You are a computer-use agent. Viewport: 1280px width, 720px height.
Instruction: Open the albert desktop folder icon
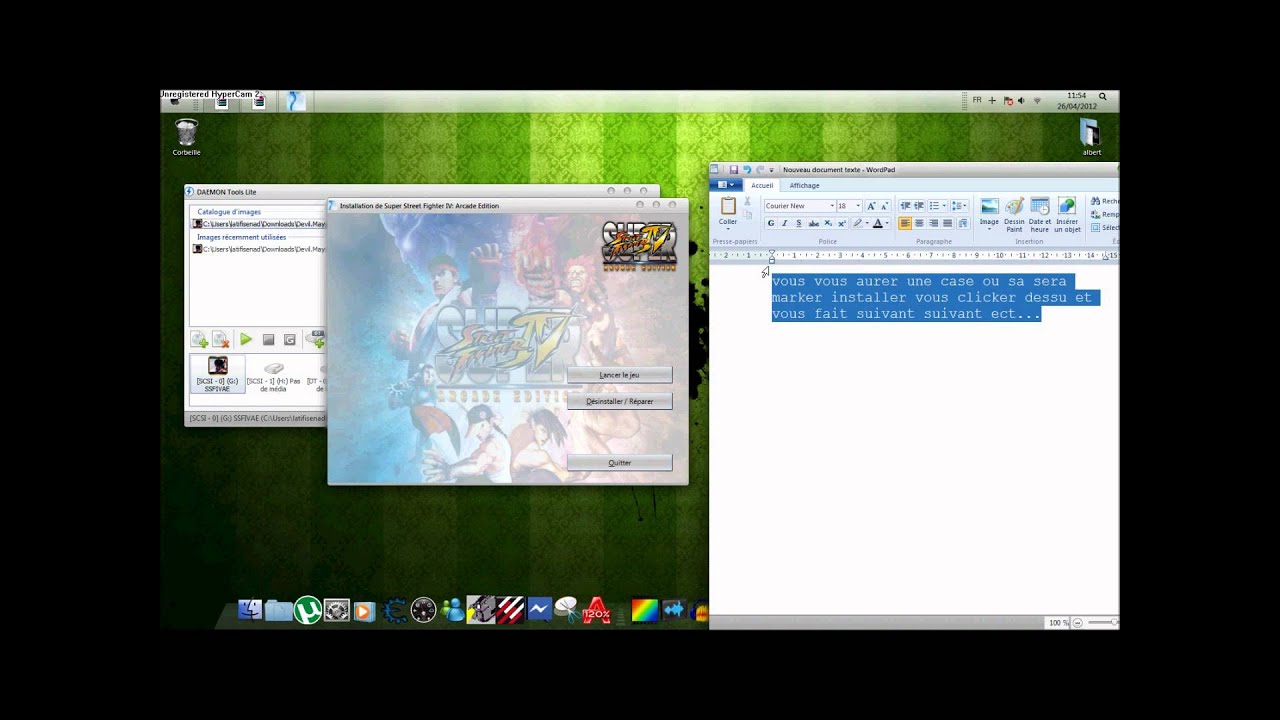pyautogui.click(x=1091, y=137)
